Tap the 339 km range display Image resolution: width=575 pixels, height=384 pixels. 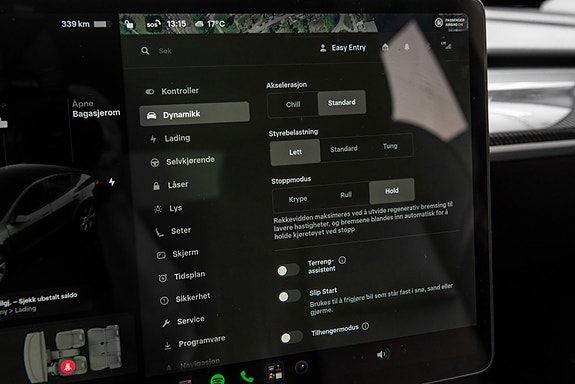tap(85, 24)
